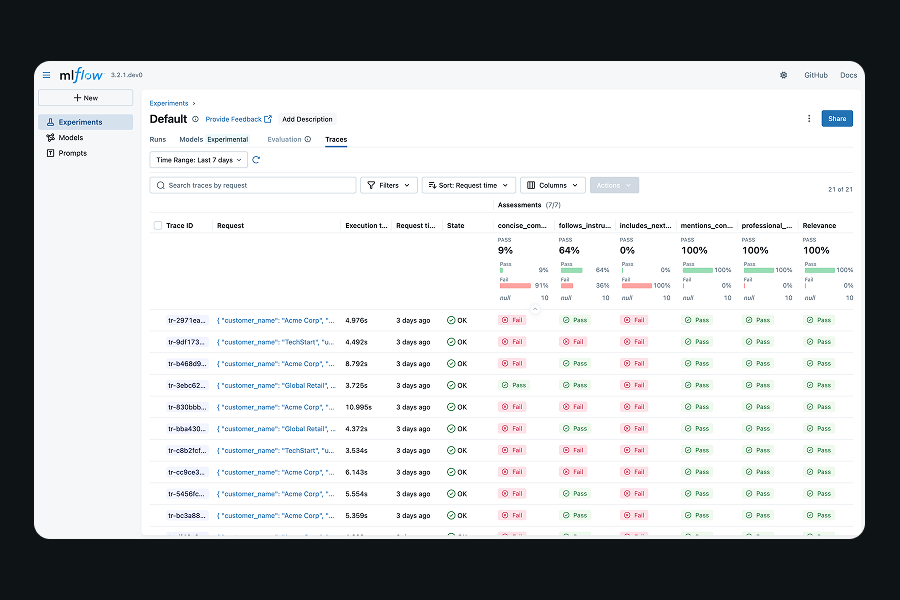The height and width of the screenshot is (600, 900).
Task: Switch to the Runs tab
Action: click(x=157, y=139)
